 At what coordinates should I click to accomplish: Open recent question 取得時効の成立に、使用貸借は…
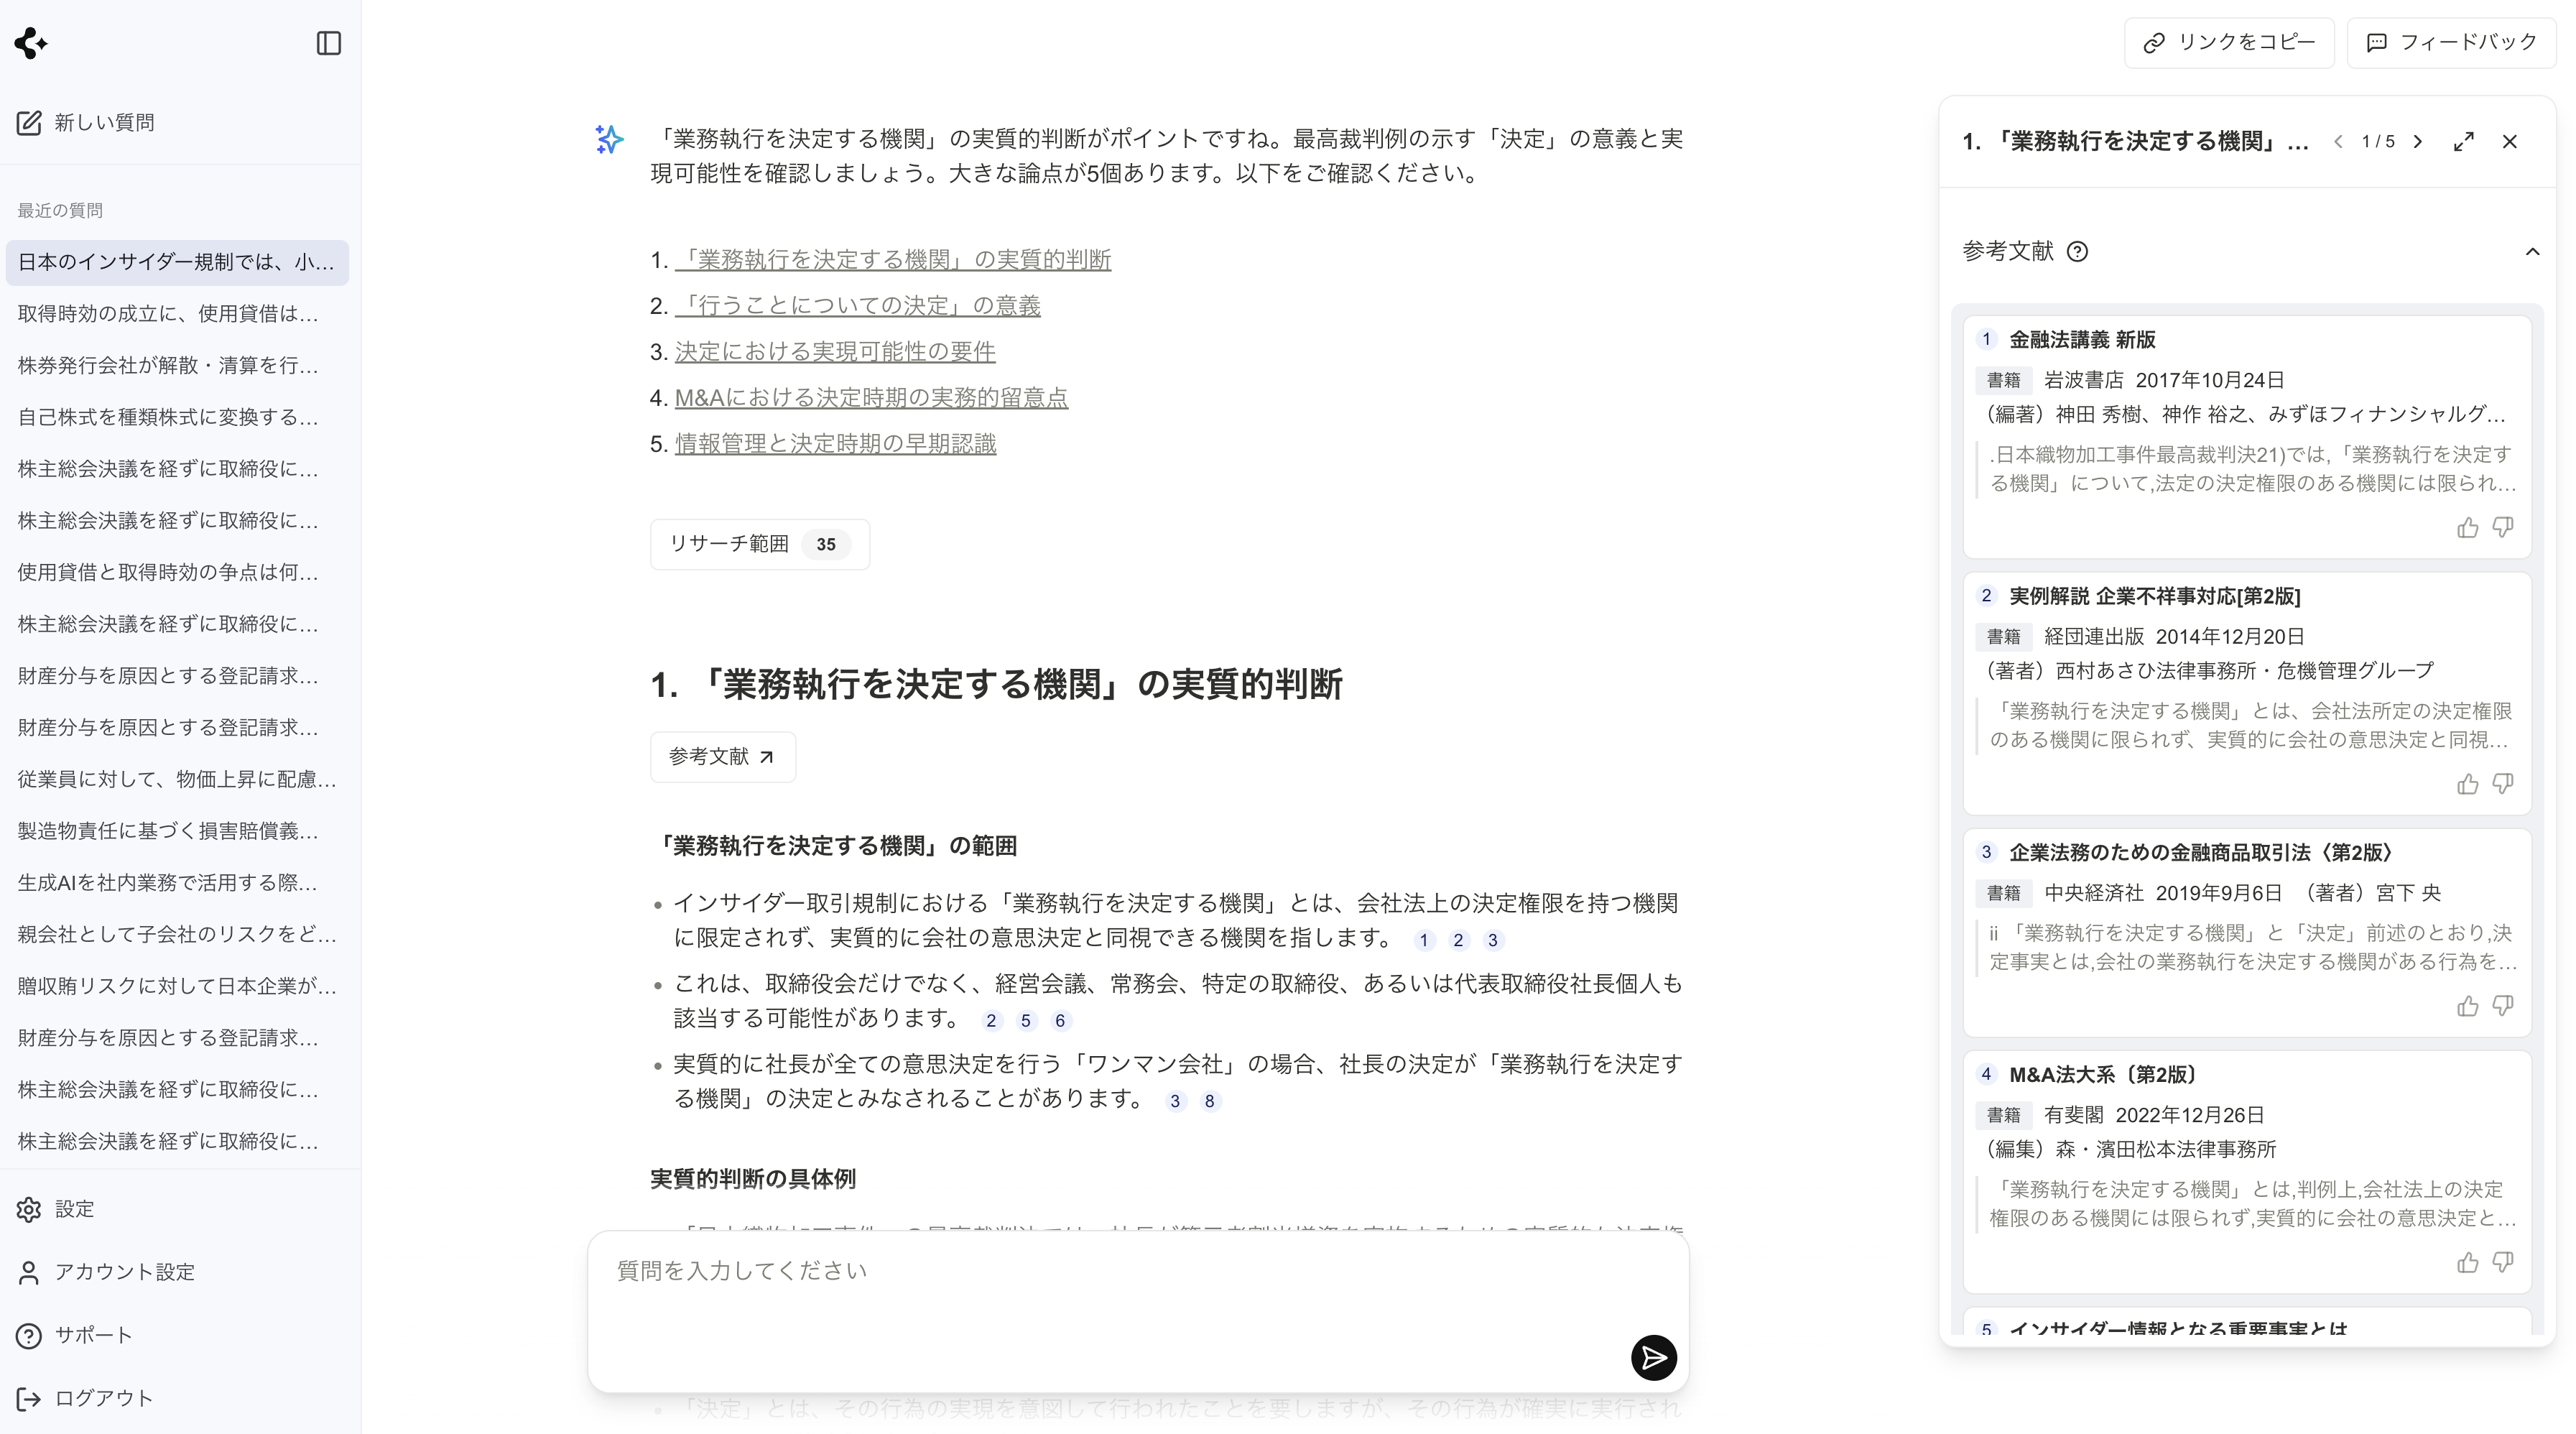click(177, 314)
